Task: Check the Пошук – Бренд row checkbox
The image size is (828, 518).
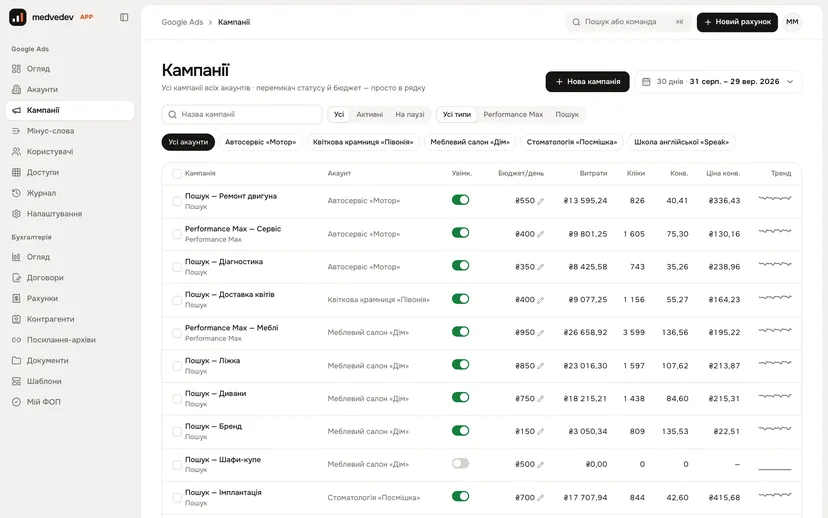Action: pyautogui.click(x=177, y=432)
